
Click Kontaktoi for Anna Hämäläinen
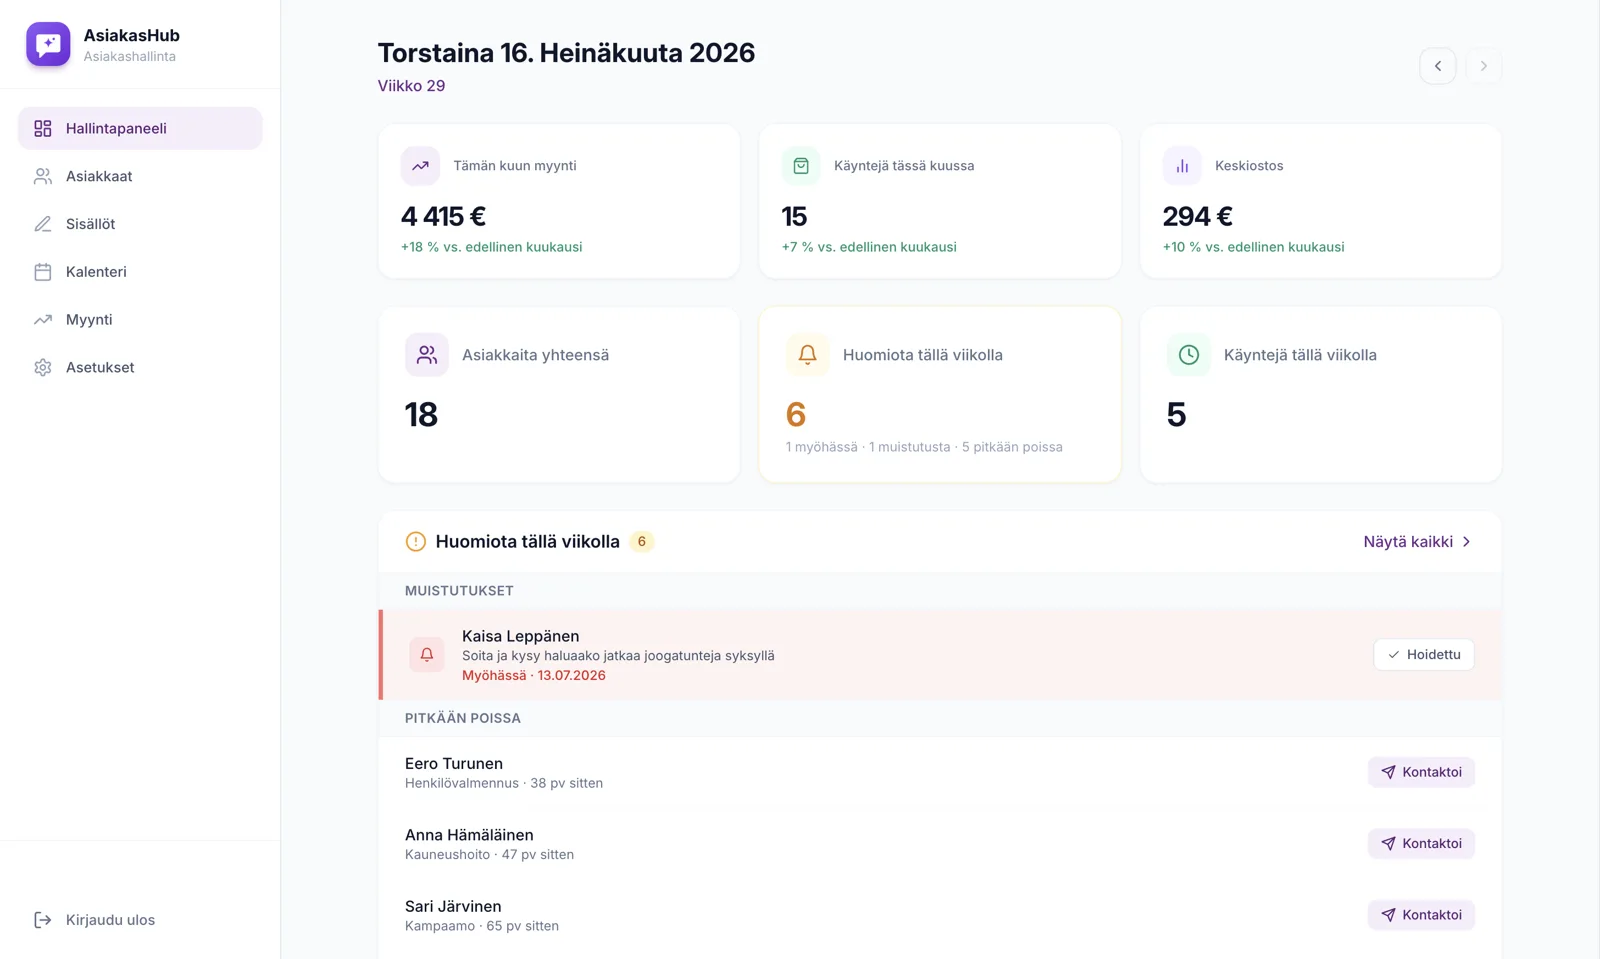(x=1421, y=843)
